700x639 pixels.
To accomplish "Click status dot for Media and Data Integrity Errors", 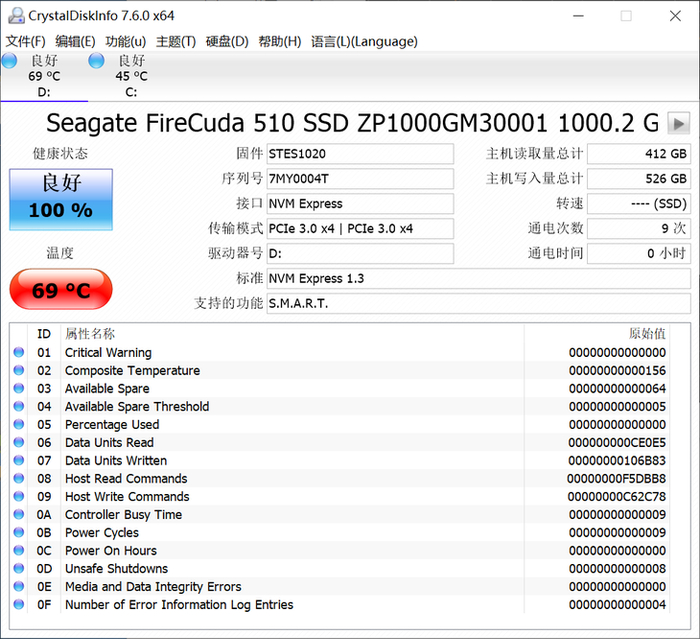I will pos(19,586).
